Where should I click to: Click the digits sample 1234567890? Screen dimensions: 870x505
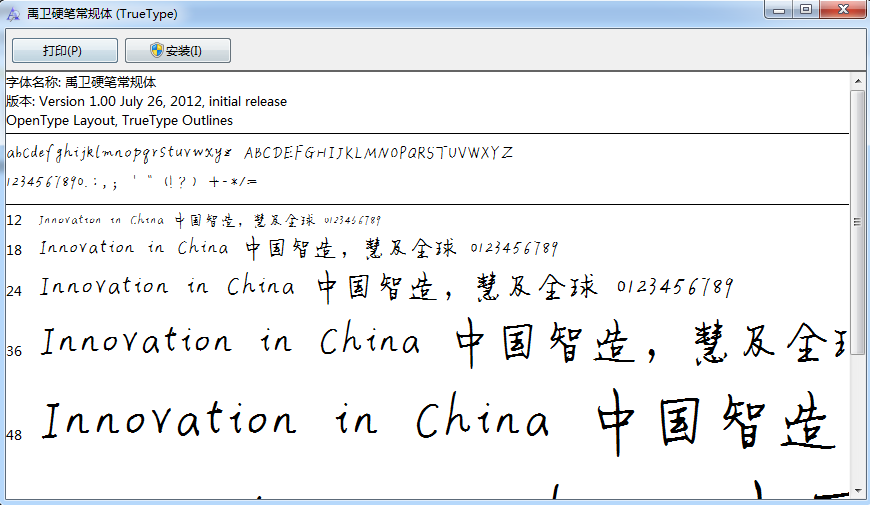click(45, 182)
